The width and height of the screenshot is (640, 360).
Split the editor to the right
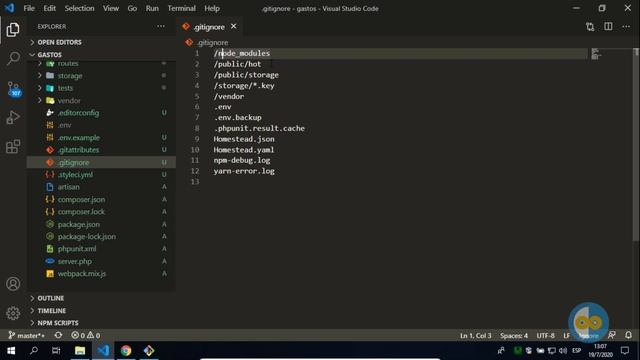tap(608, 27)
